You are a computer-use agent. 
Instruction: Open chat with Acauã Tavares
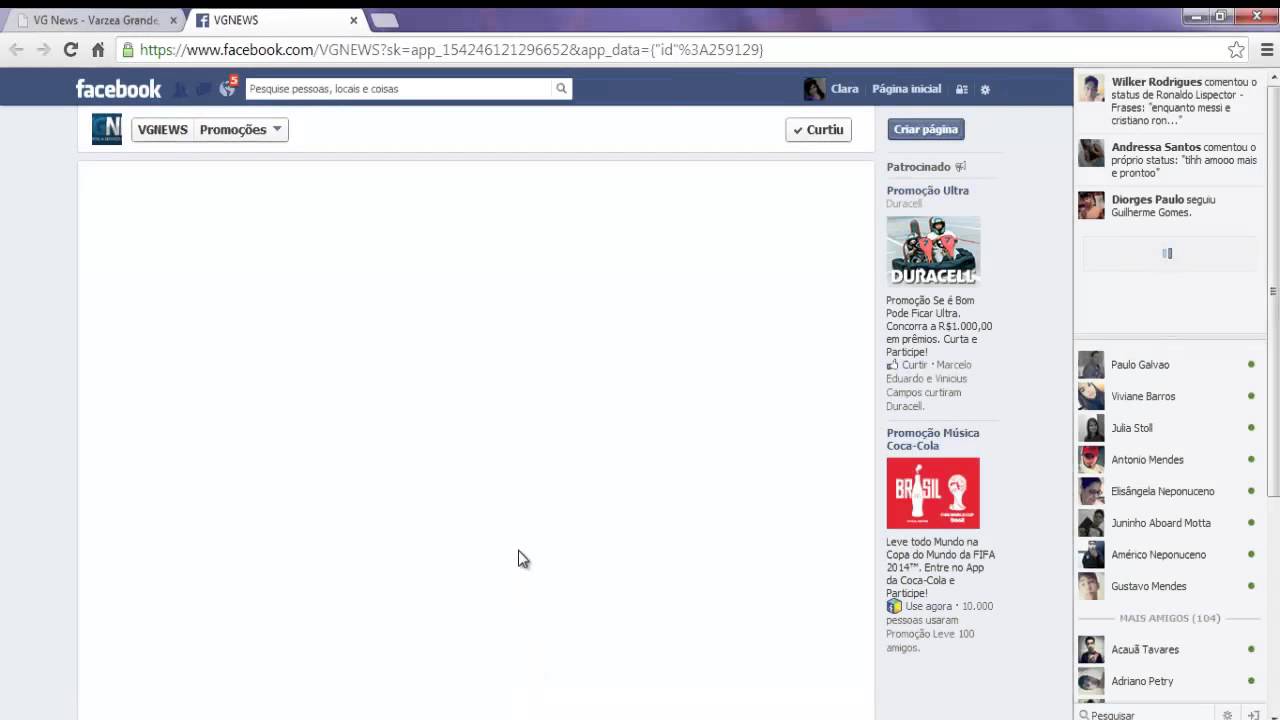tap(1168, 650)
